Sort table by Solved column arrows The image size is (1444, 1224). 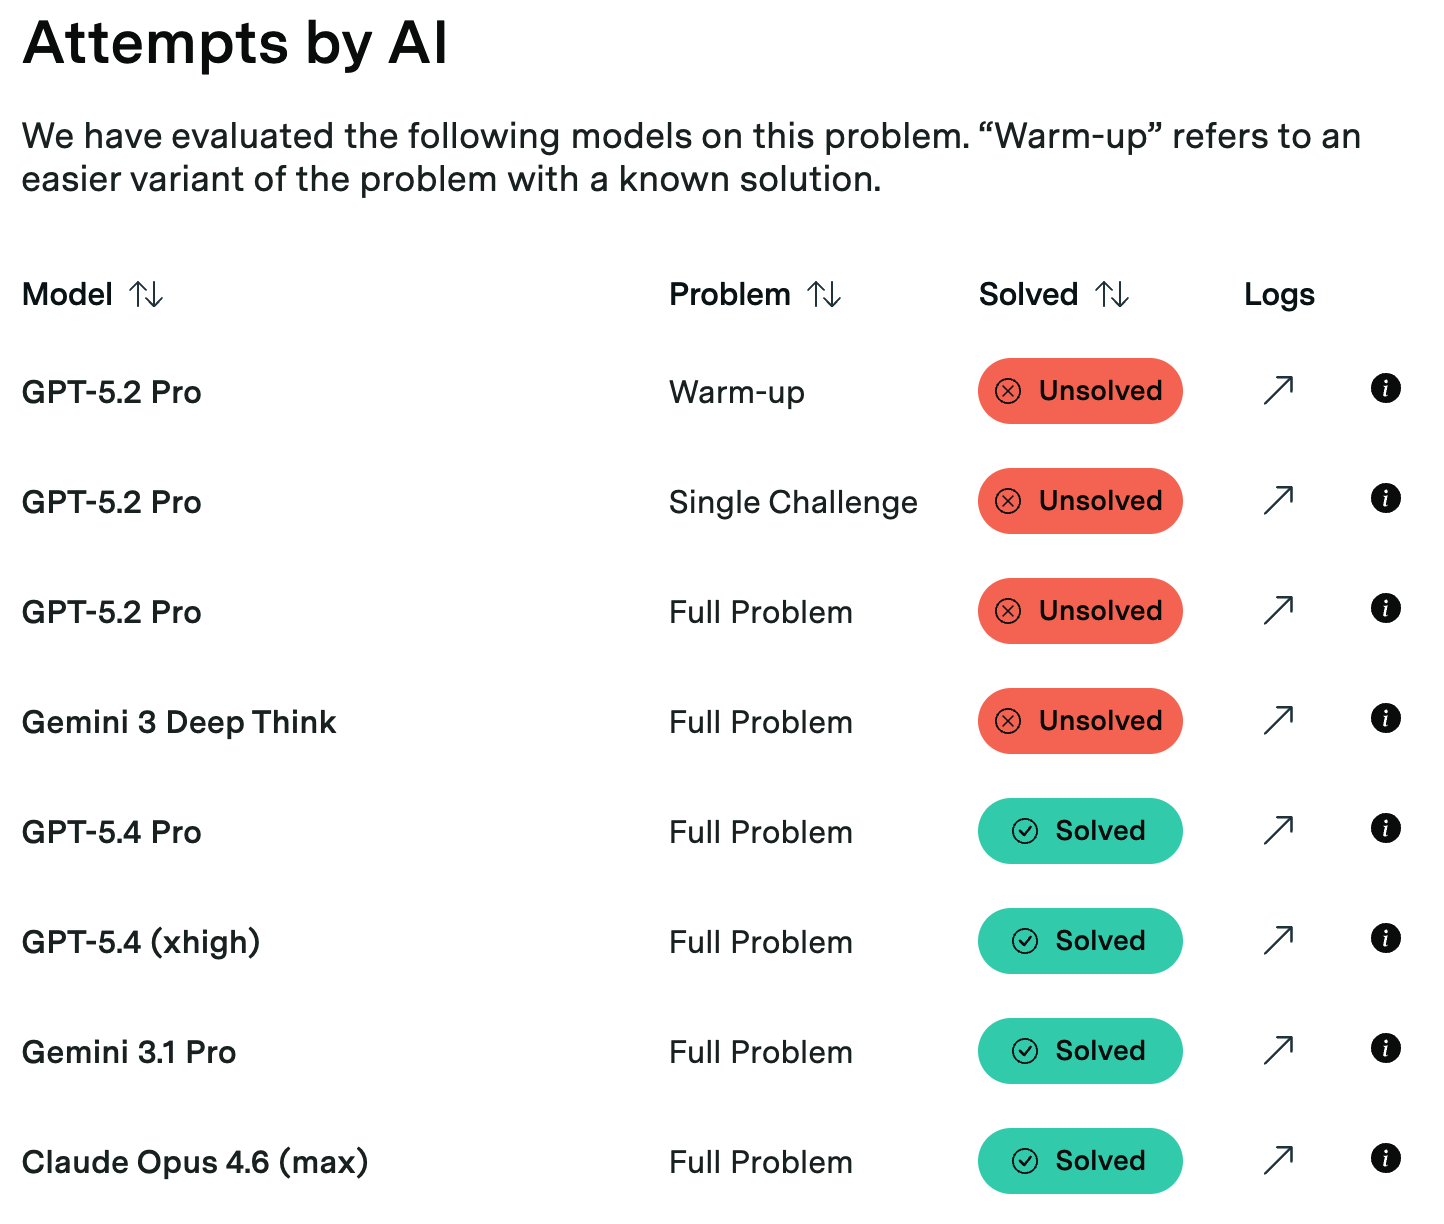tap(1112, 295)
